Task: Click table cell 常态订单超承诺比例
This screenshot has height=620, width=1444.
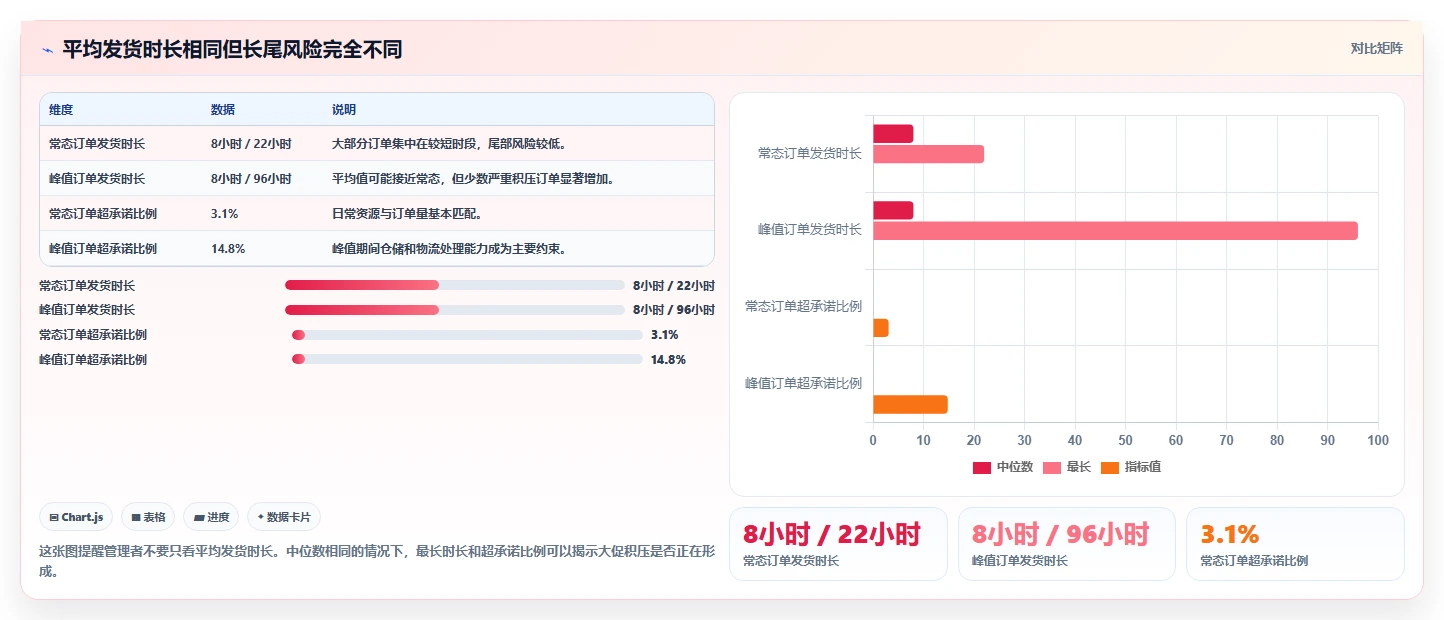Action: [x=103, y=214]
